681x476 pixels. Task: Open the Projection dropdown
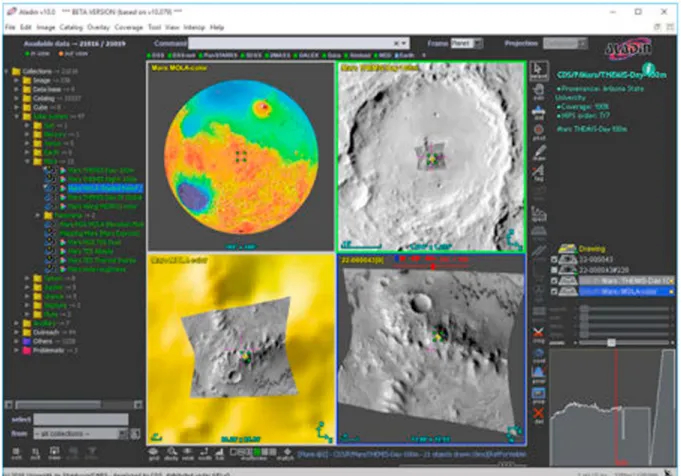[x=565, y=43]
